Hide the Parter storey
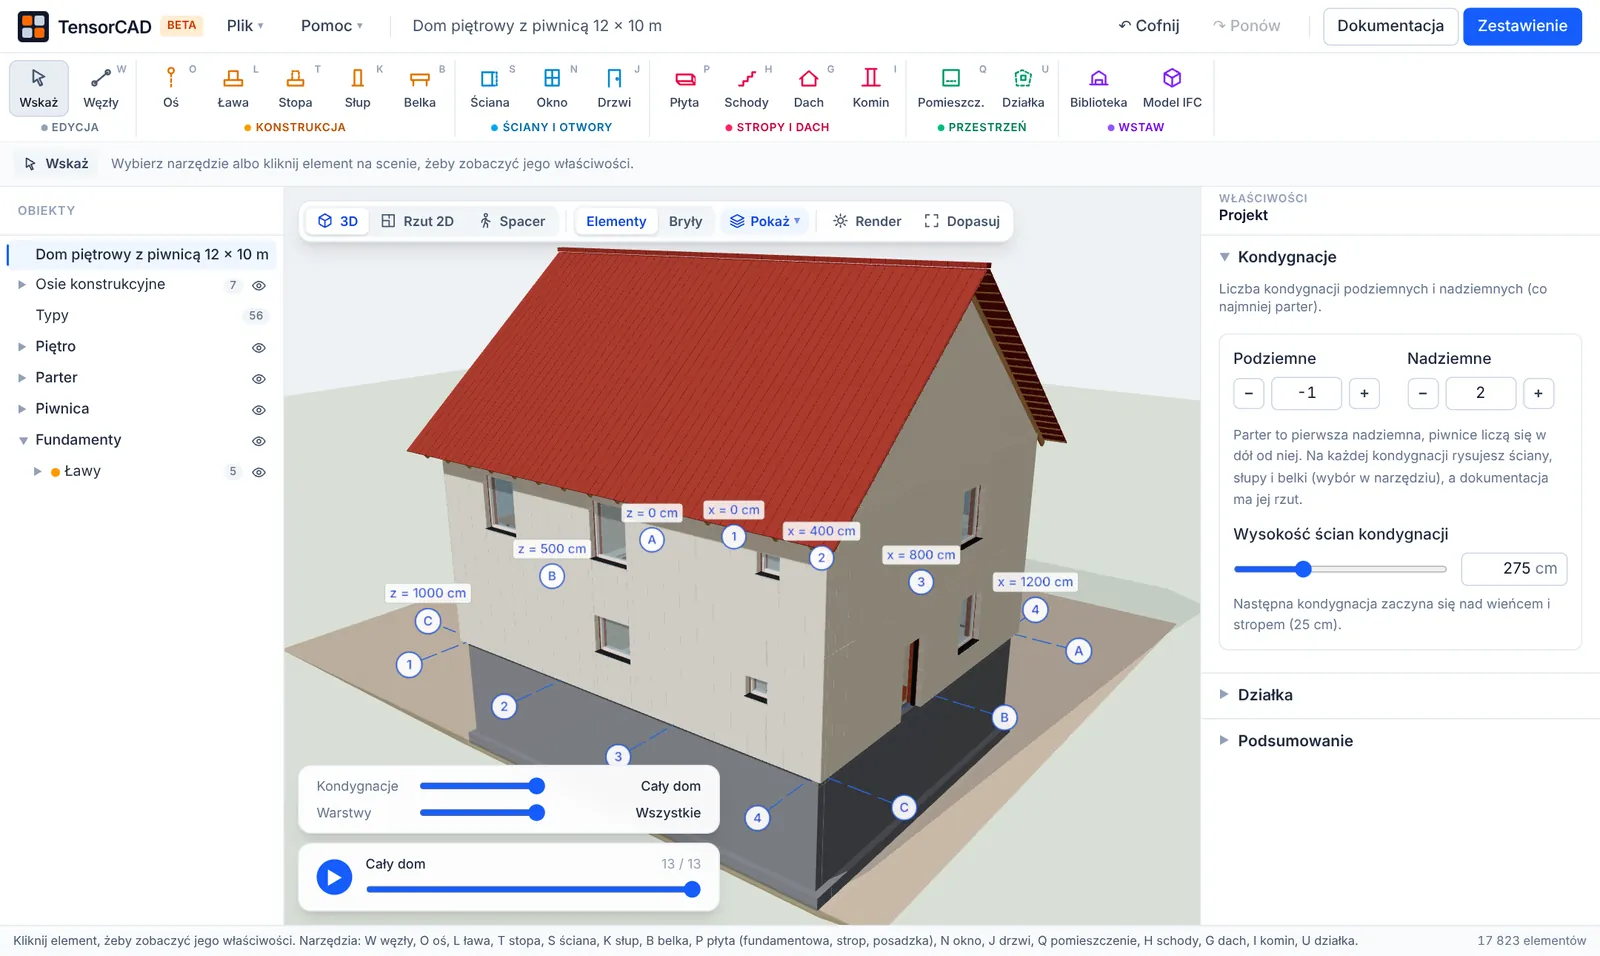Image resolution: width=1600 pixels, height=956 pixels. 259,378
